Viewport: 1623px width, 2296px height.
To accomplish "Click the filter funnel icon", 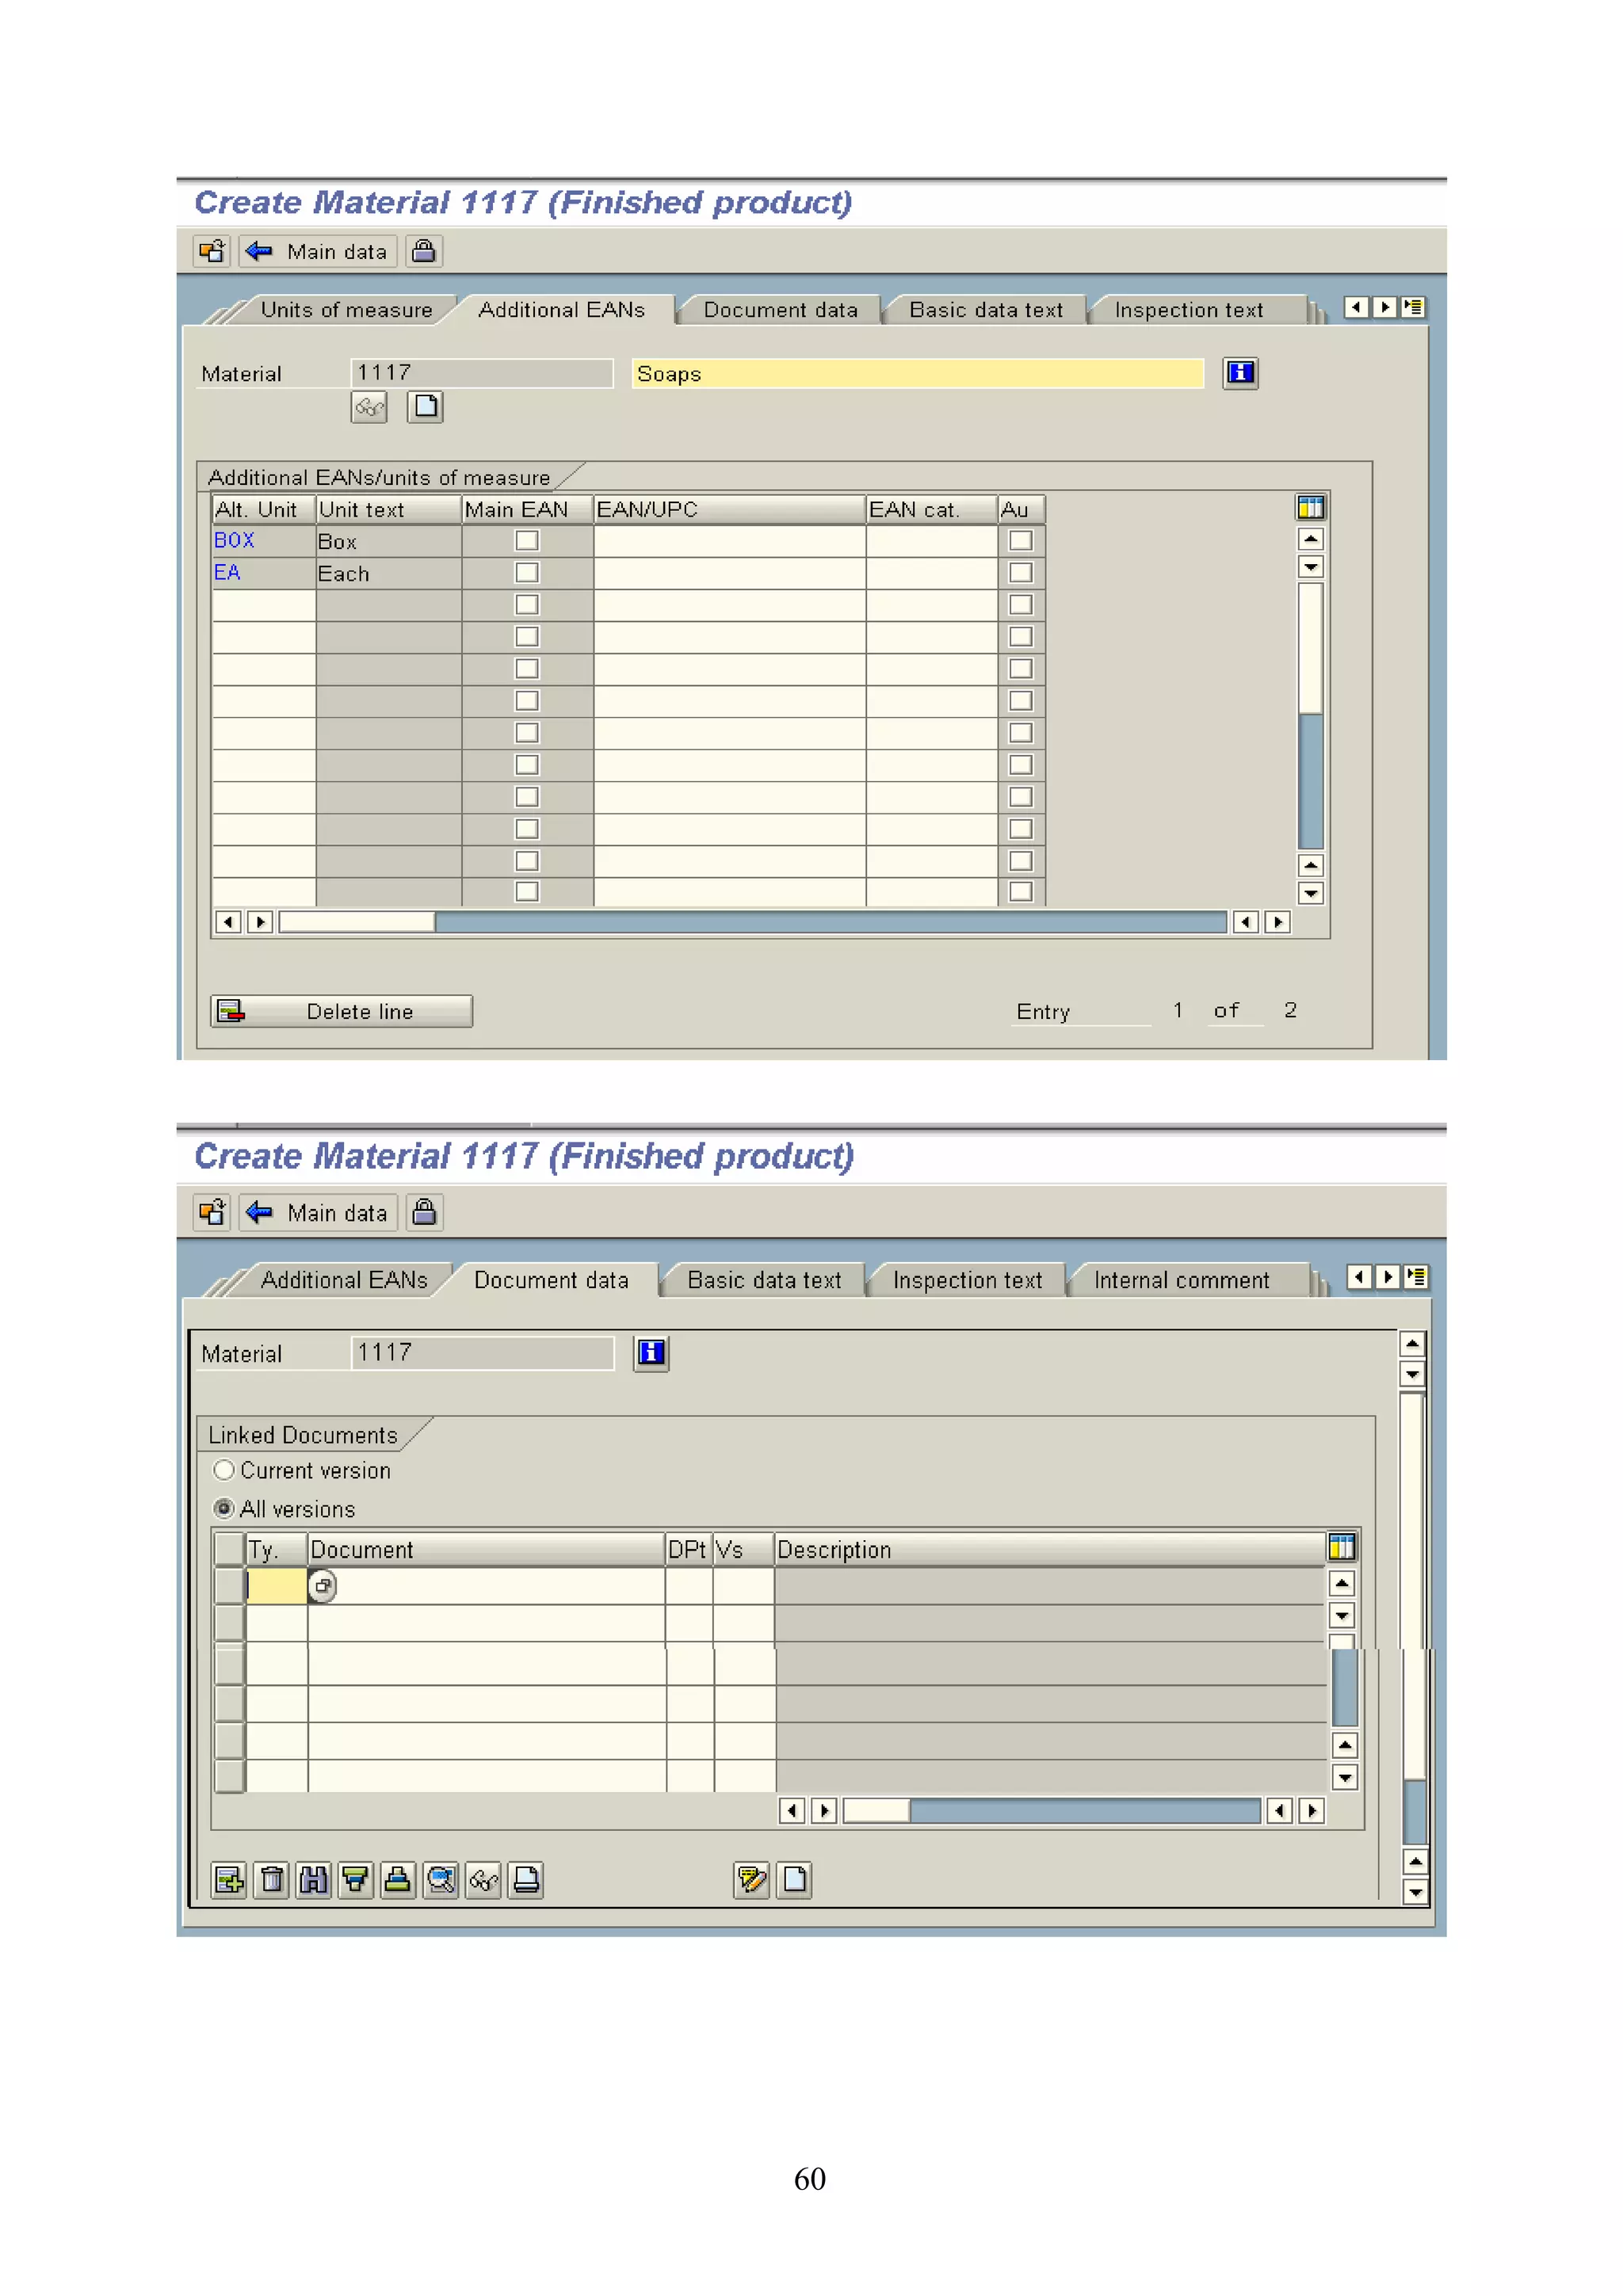I will pyautogui.click(x=355, y=1880).
